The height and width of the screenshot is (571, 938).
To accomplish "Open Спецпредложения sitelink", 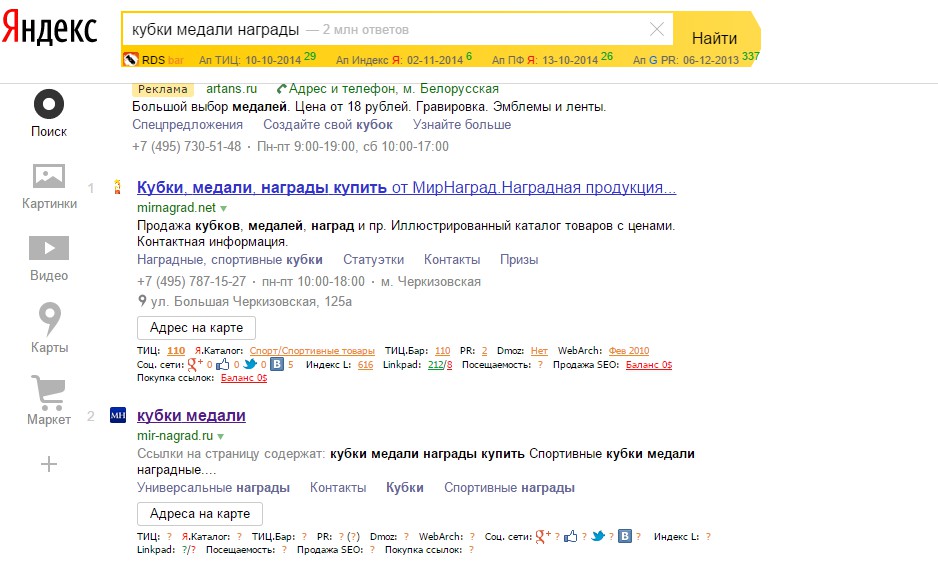I will click(187, 124).
